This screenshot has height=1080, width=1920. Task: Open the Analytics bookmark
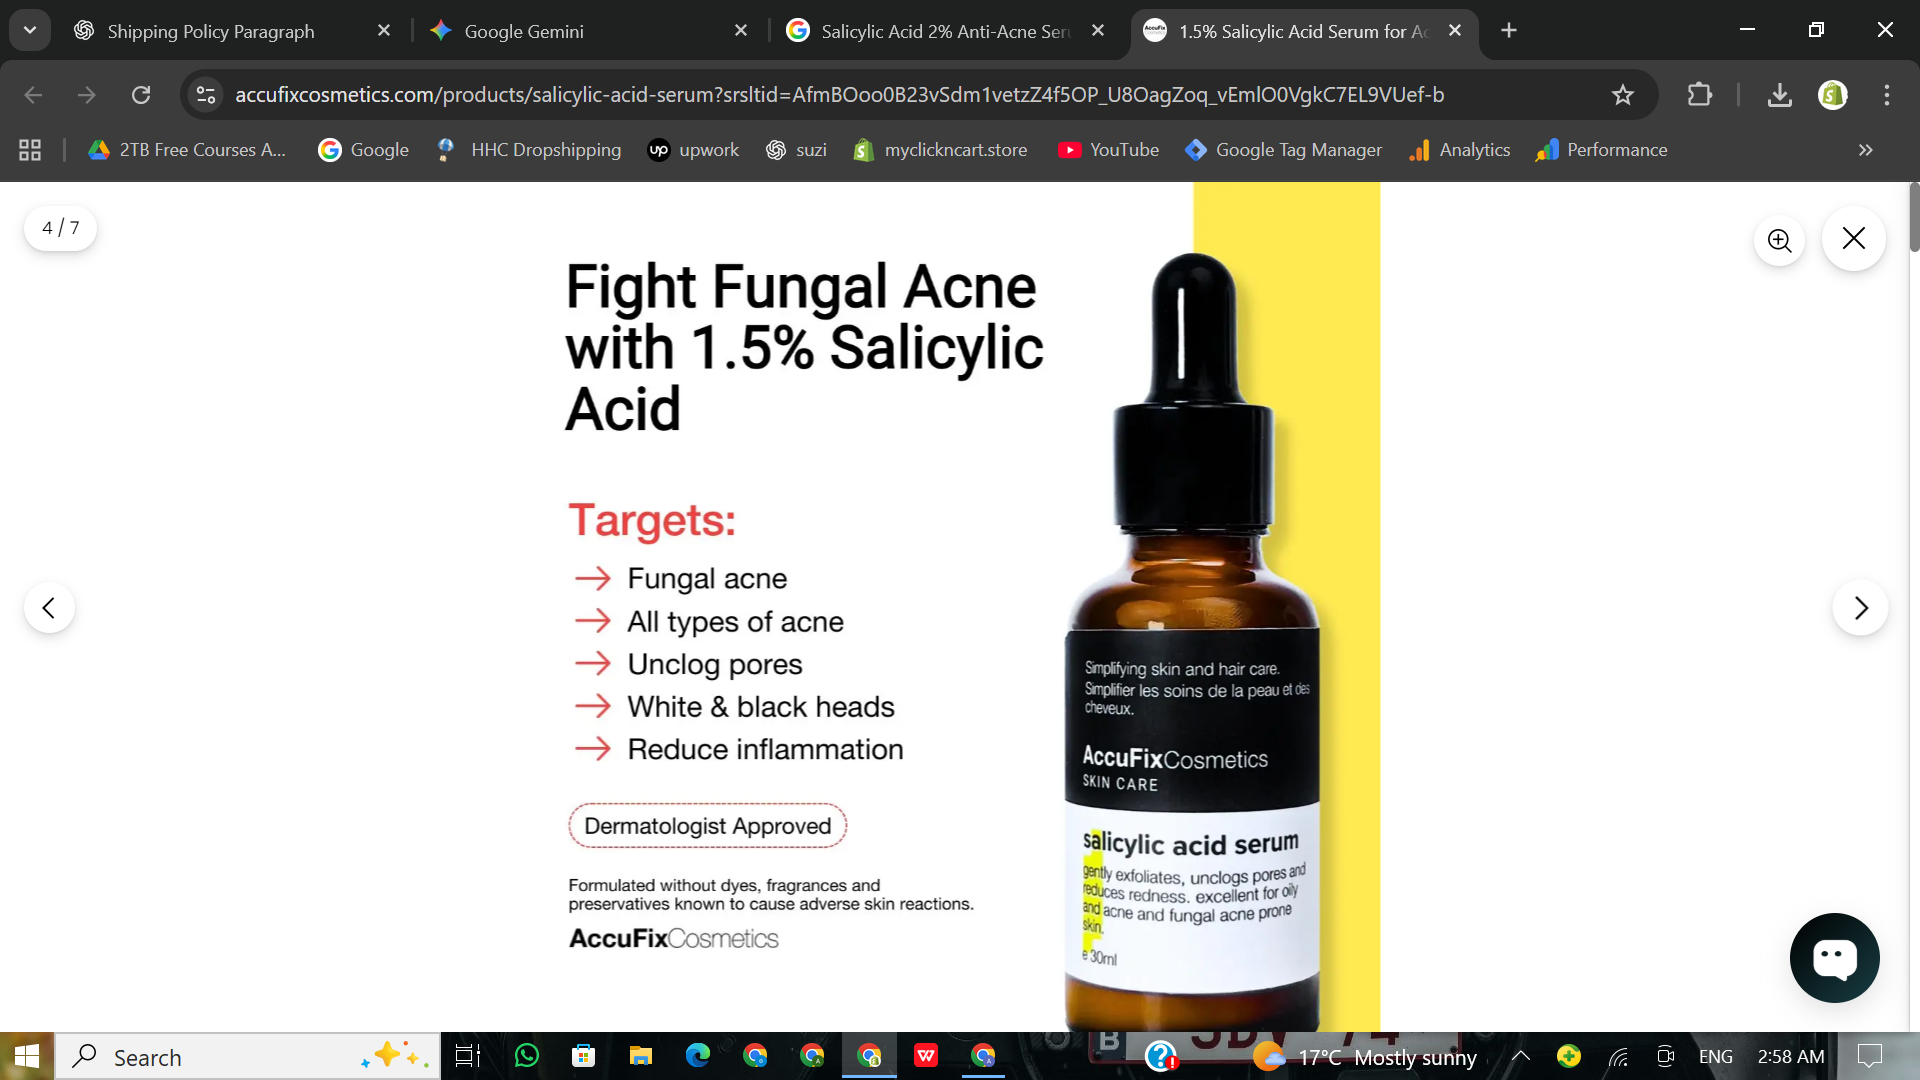1459,149
